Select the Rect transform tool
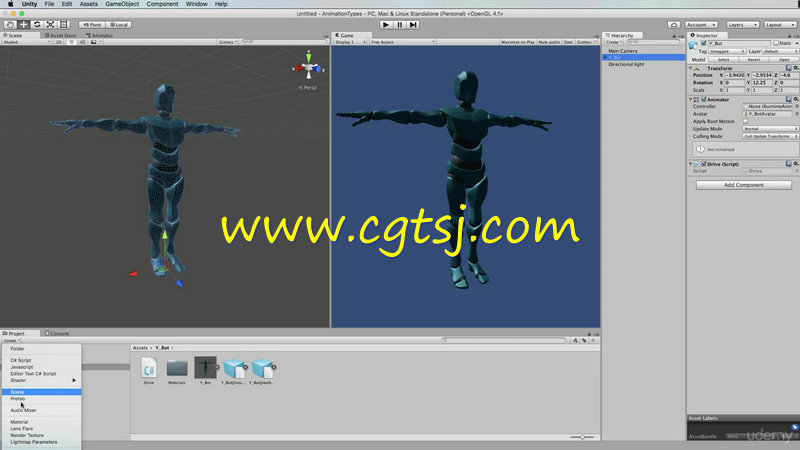This screenshot has height=450, width=800. (x=63, y=24)
